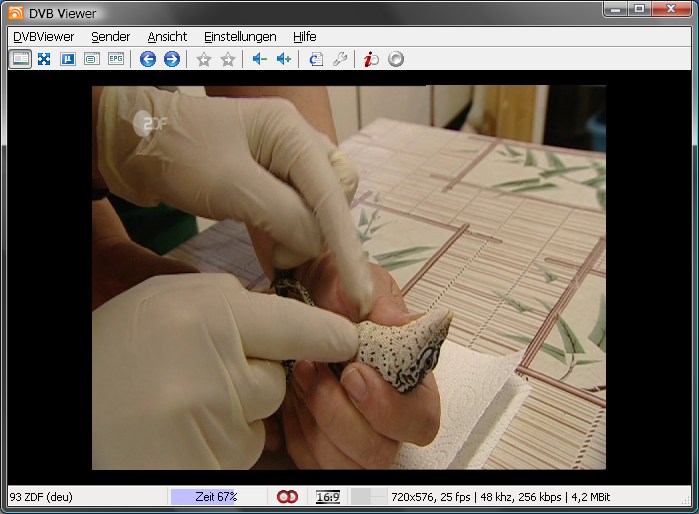This screenshot has width=699, height=514.
Task: Expand the Ansicht menu
Action: pyautogui.click(x=167, y=36)
